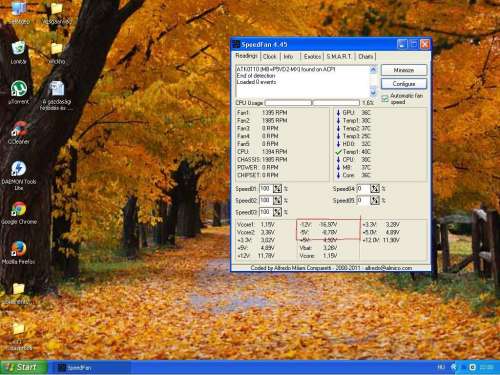500x375 pixels.
Task: Click the 'Vbat 3.26V' voltage reading
Action: [318, 248]
